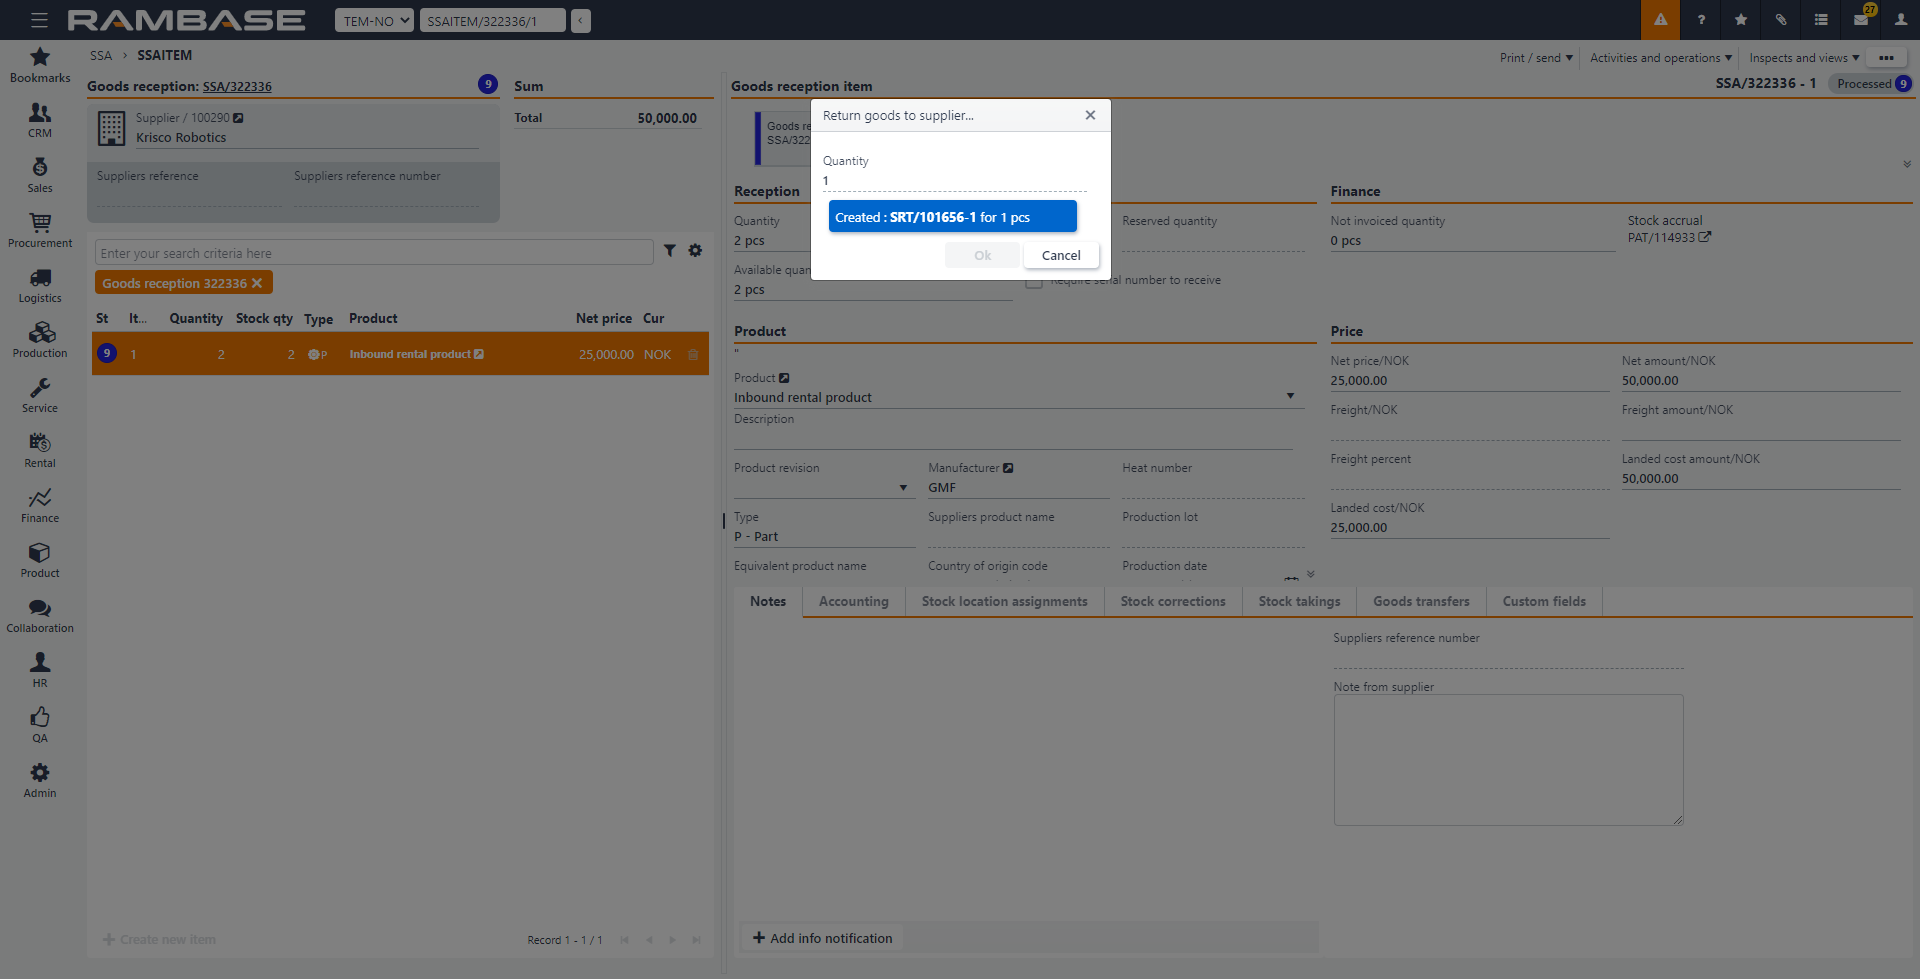1920x979 pixels.
Task: Open the Print / send menu
Action: click(1536, 58)
